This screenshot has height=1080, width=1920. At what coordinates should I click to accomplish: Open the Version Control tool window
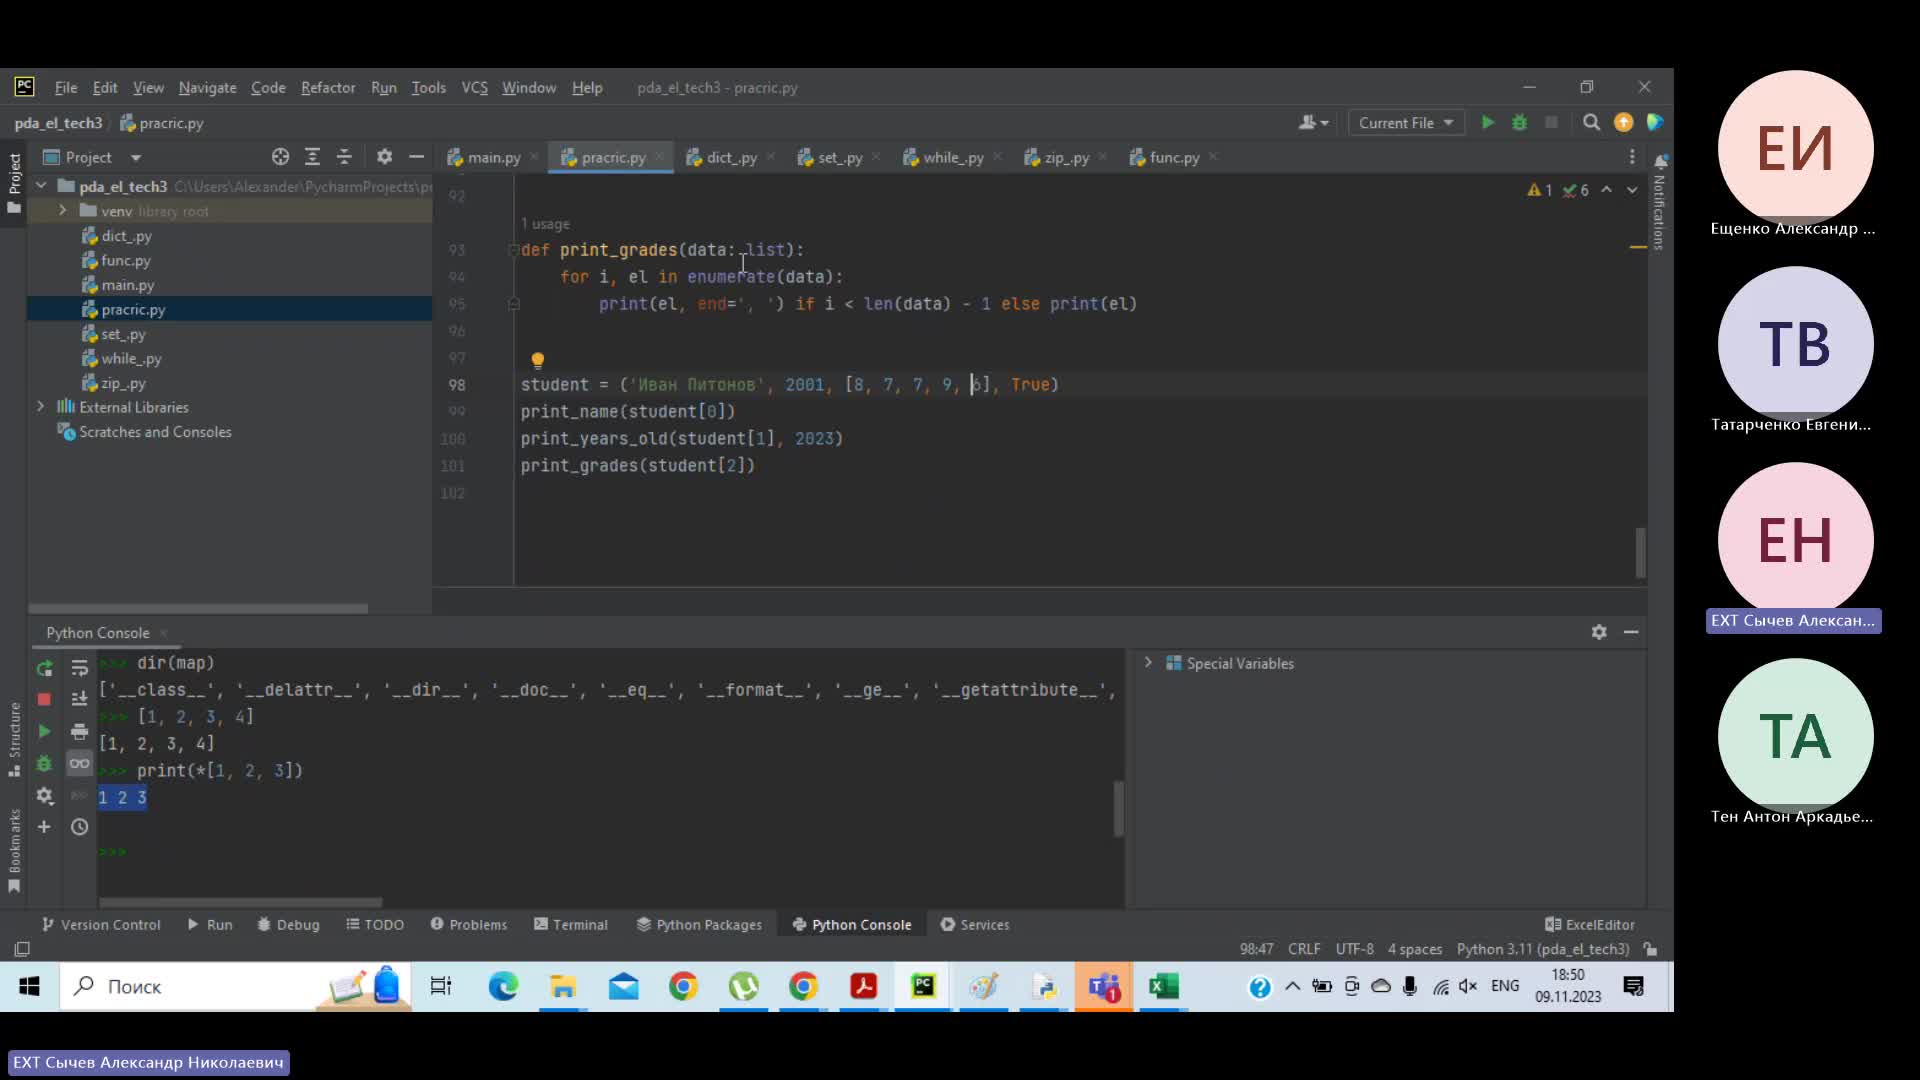[101, 925]
